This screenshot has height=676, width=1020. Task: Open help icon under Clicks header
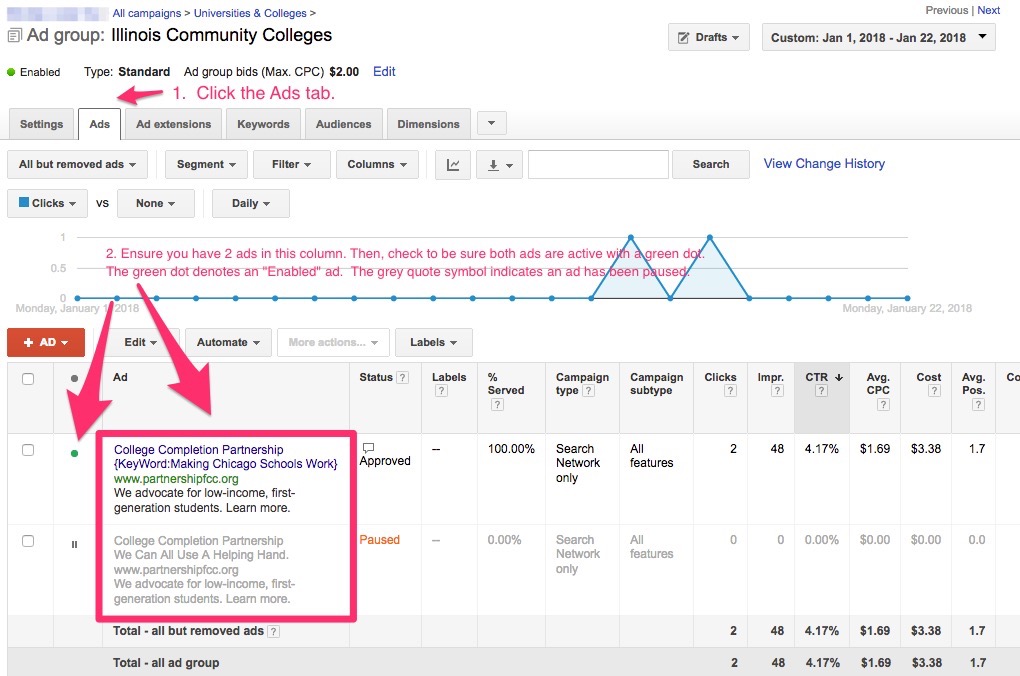tap(731, 390)
